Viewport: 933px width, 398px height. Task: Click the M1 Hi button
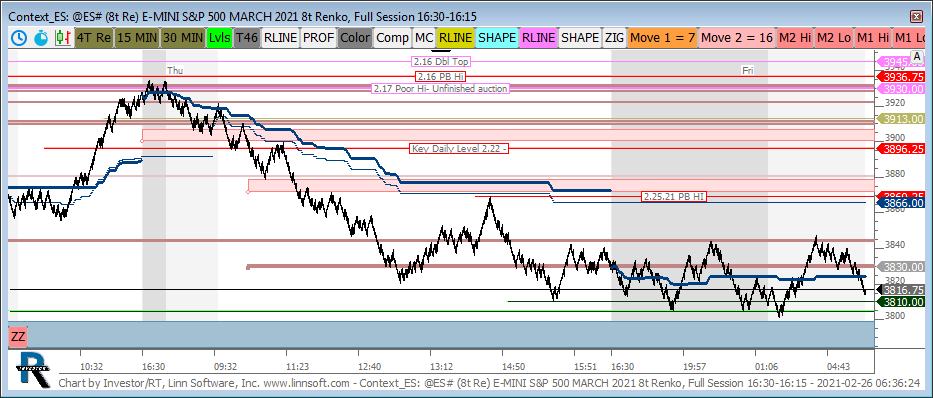point(873,37)
